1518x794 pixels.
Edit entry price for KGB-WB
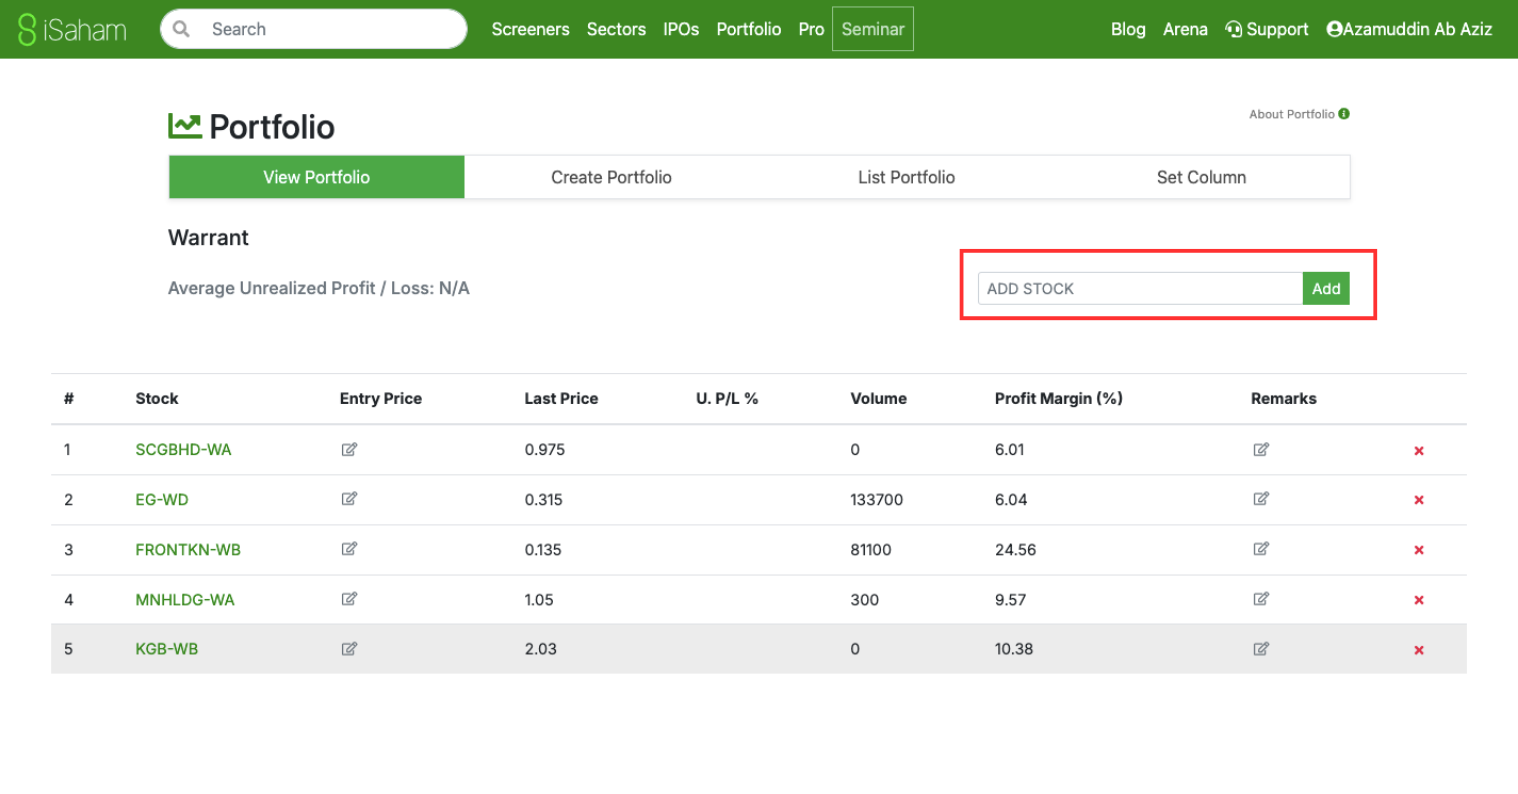[x=349, y=649]
